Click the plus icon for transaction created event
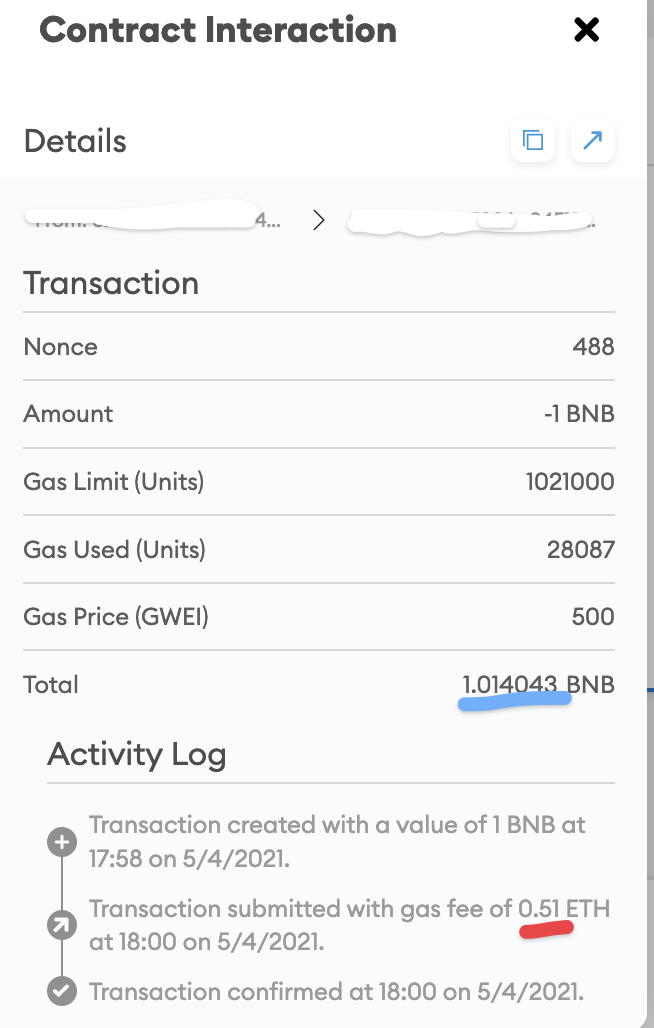 pyautogui.click(x=61, y=842)
